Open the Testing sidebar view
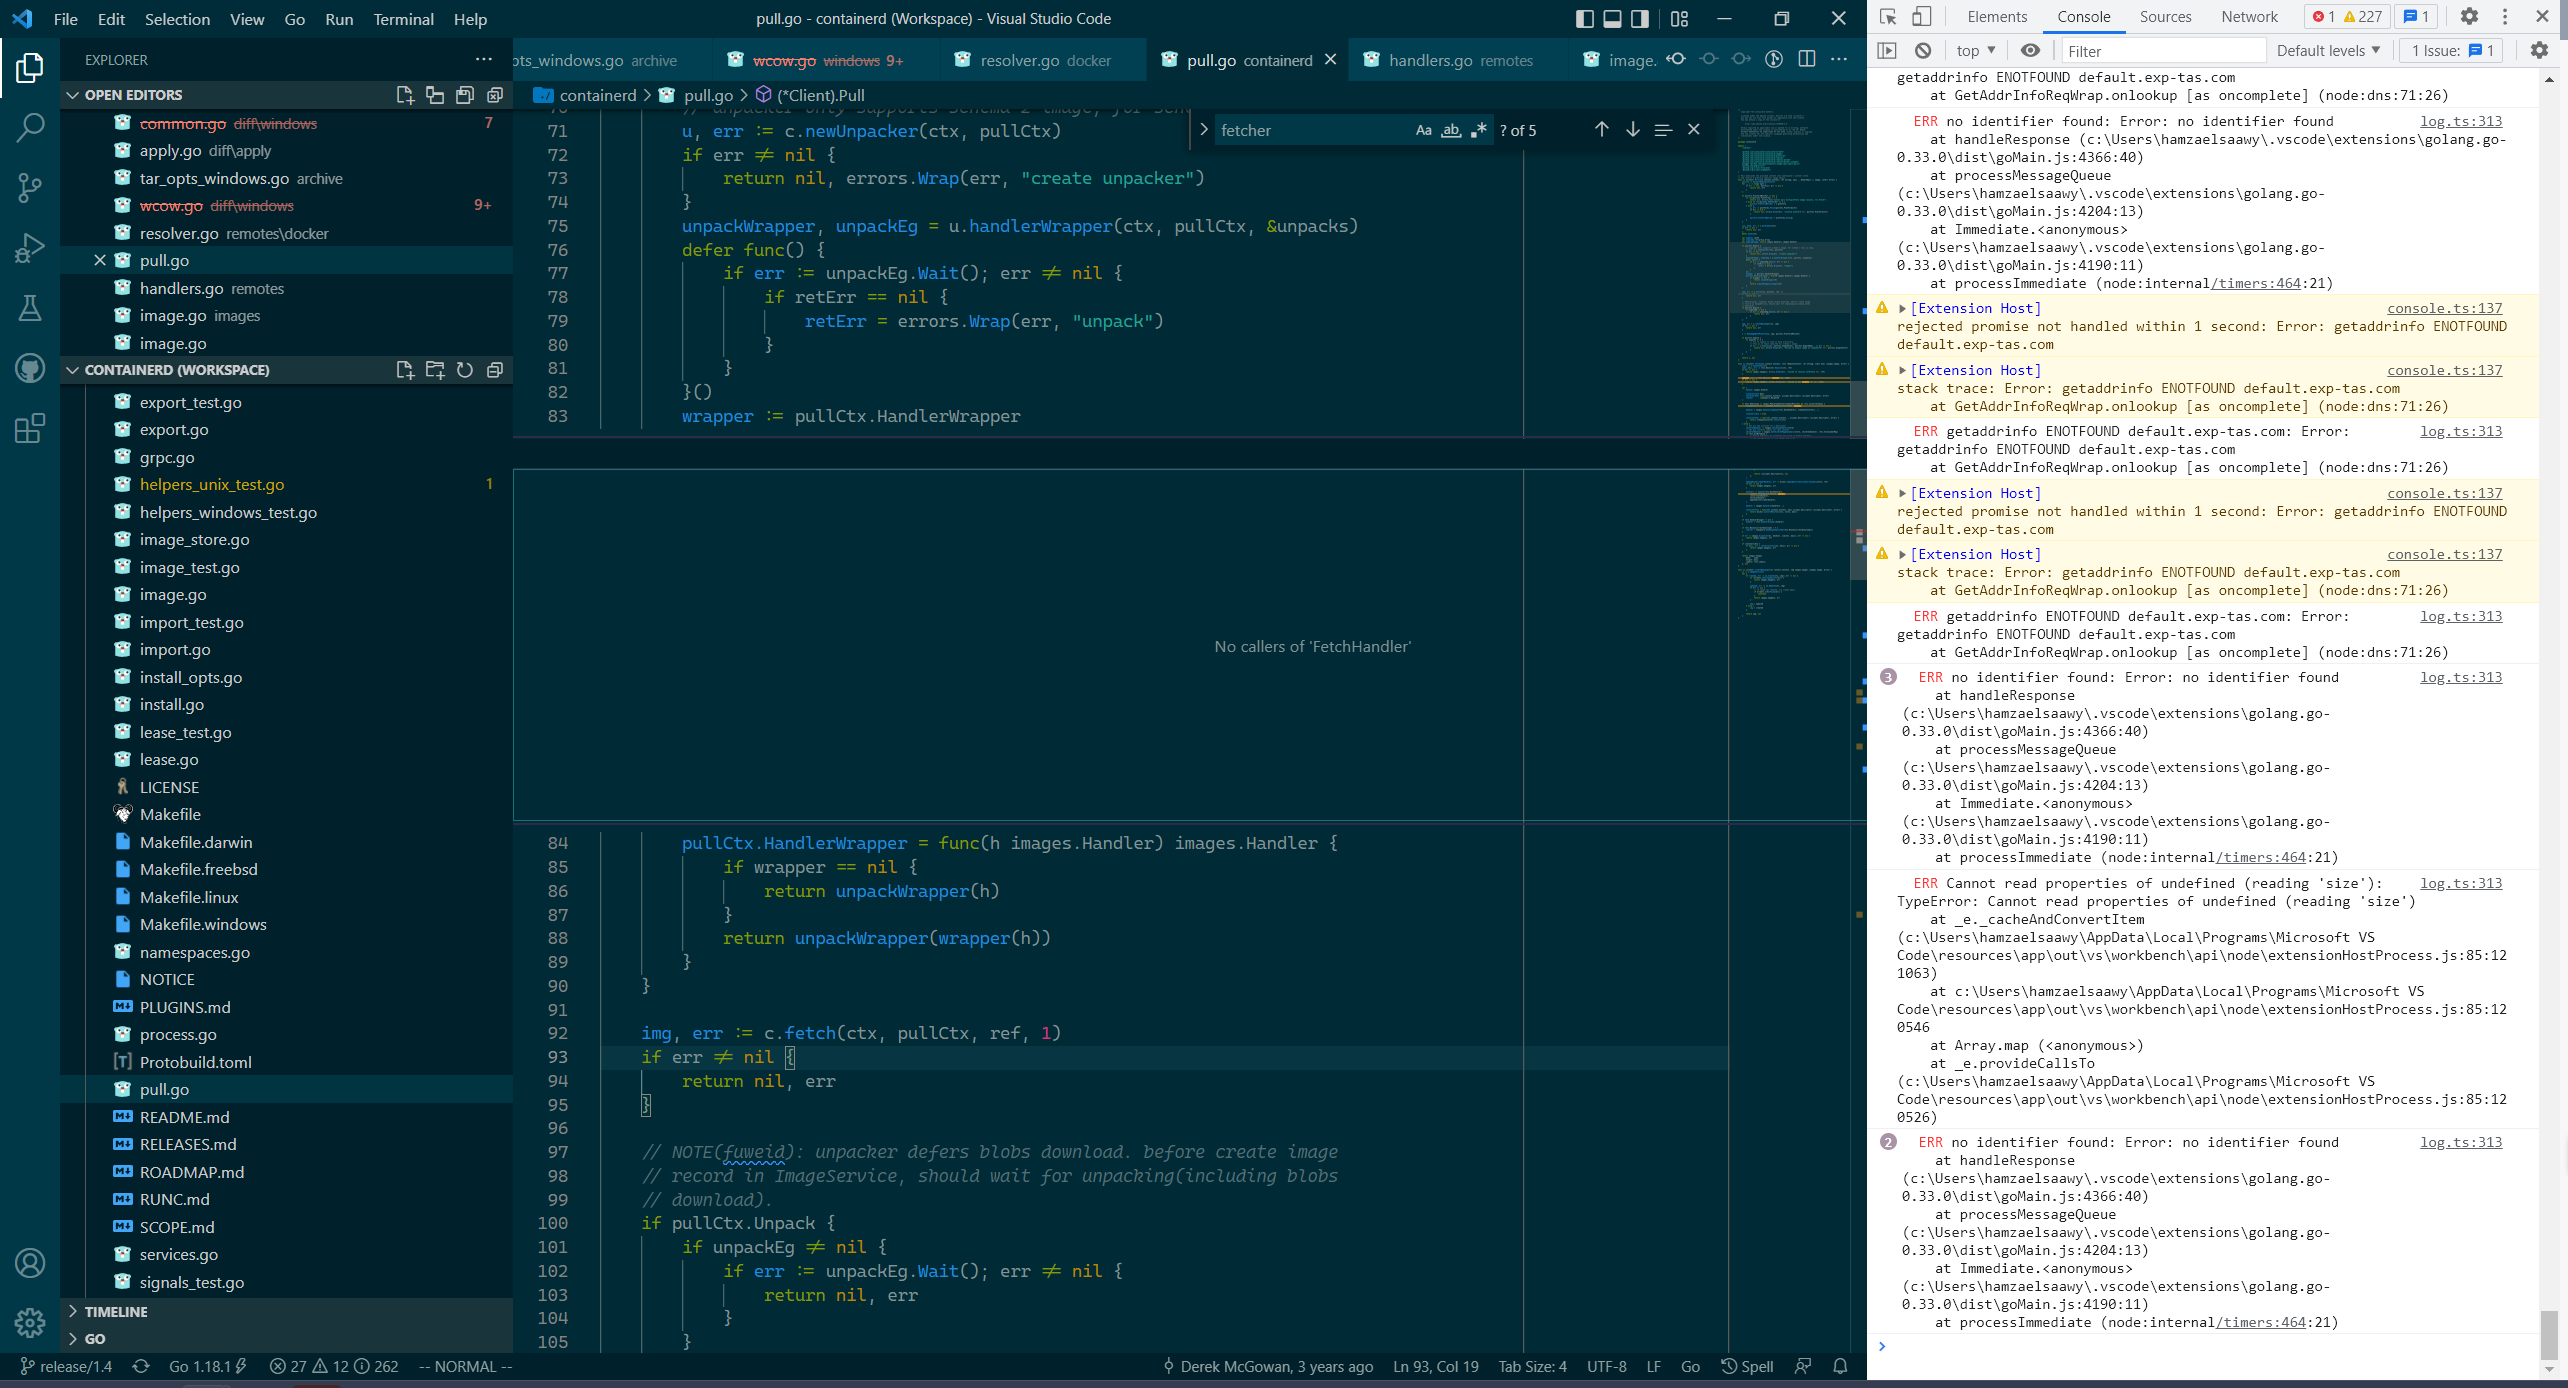The image size is (2568, 1388). 30,307
